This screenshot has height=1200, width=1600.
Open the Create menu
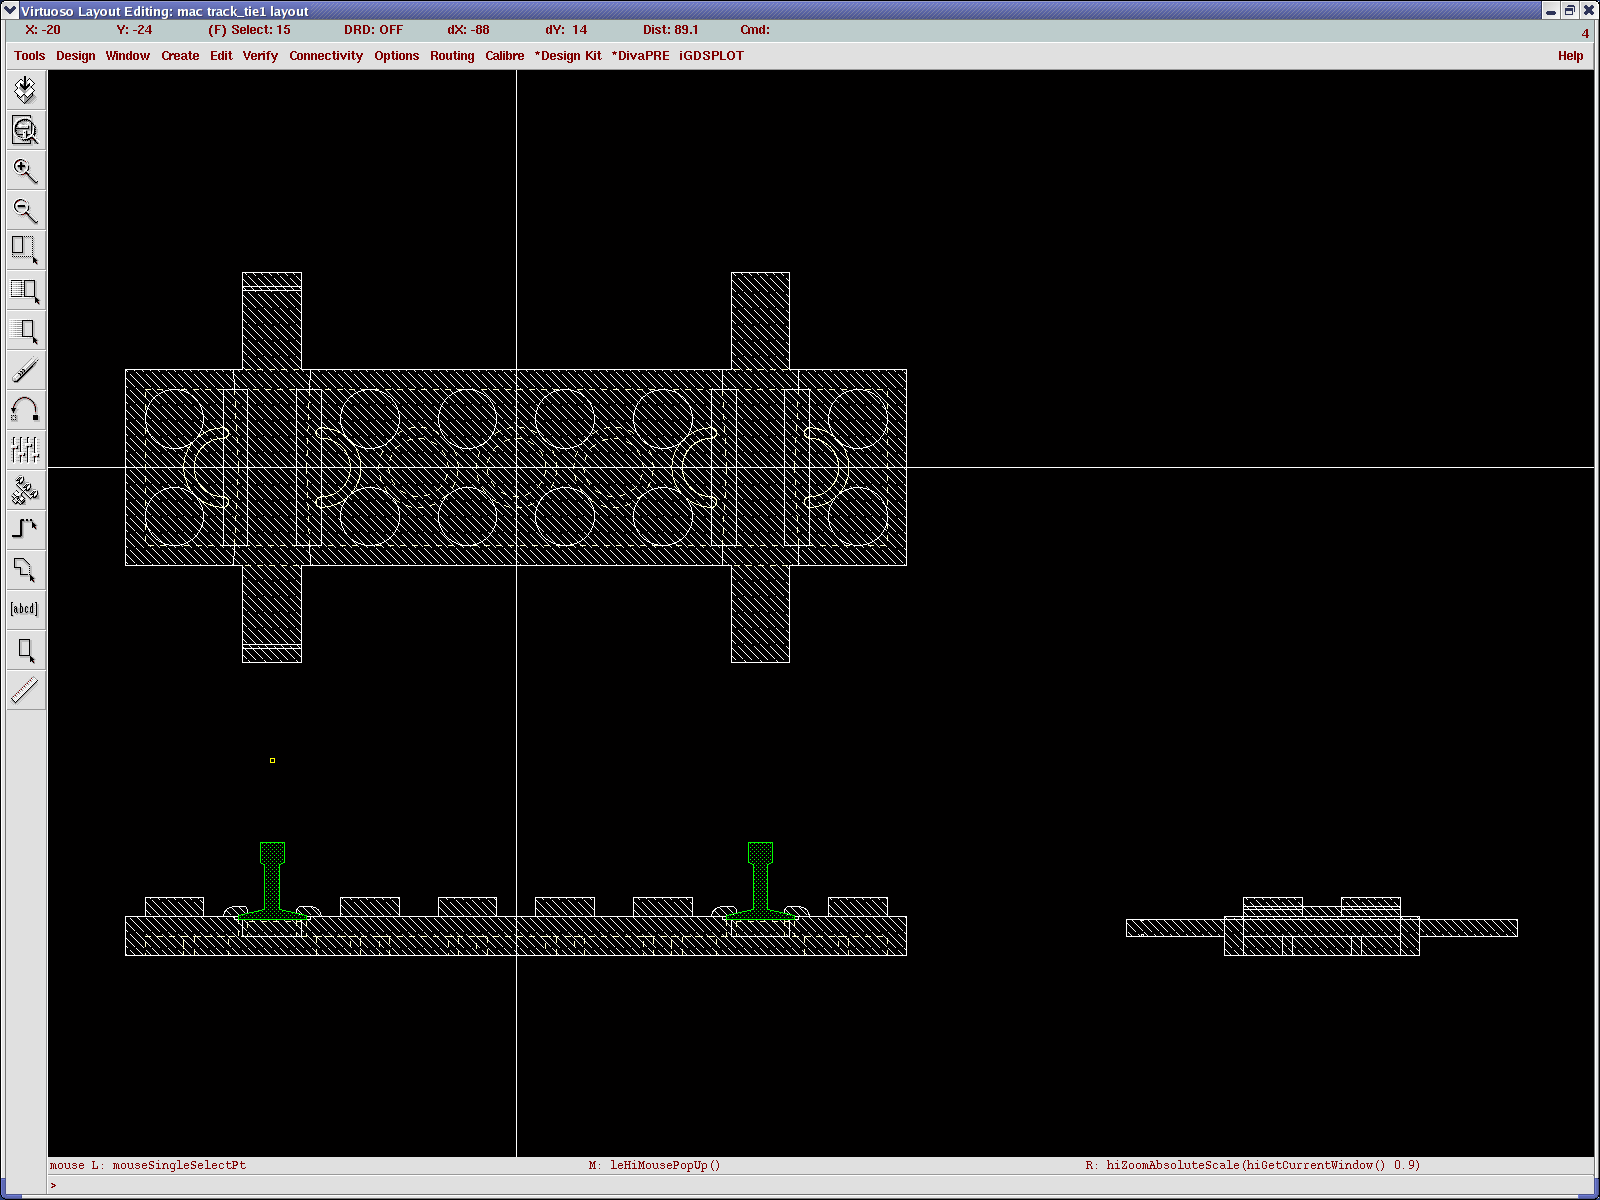[x=180, y=56]
